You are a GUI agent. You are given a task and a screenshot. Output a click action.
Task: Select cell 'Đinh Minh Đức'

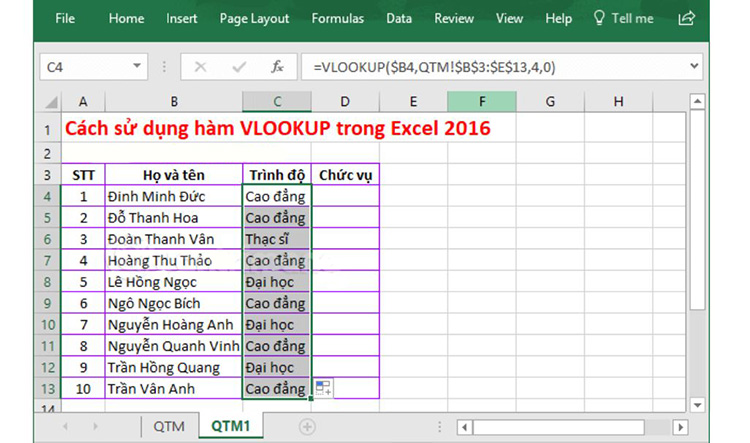[x=174, y=196]
